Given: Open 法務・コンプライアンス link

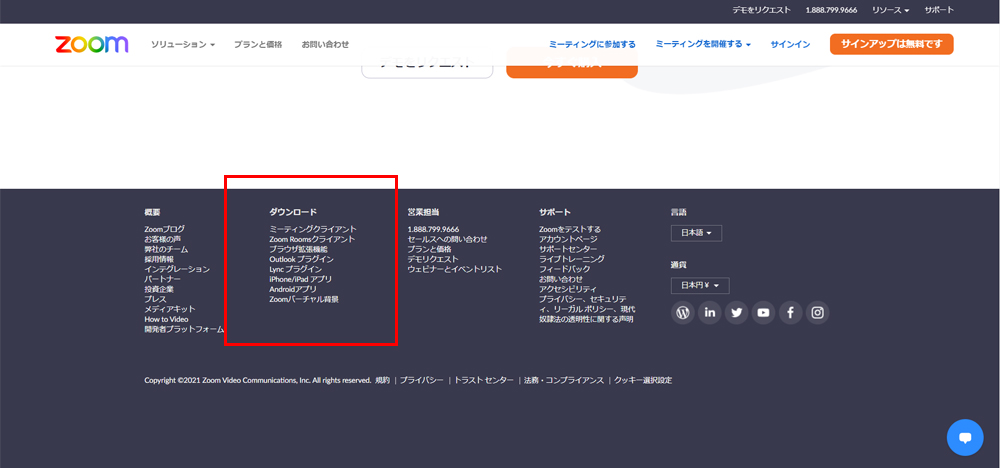Looking at the screenshot, I should click(x=564, y=380).
